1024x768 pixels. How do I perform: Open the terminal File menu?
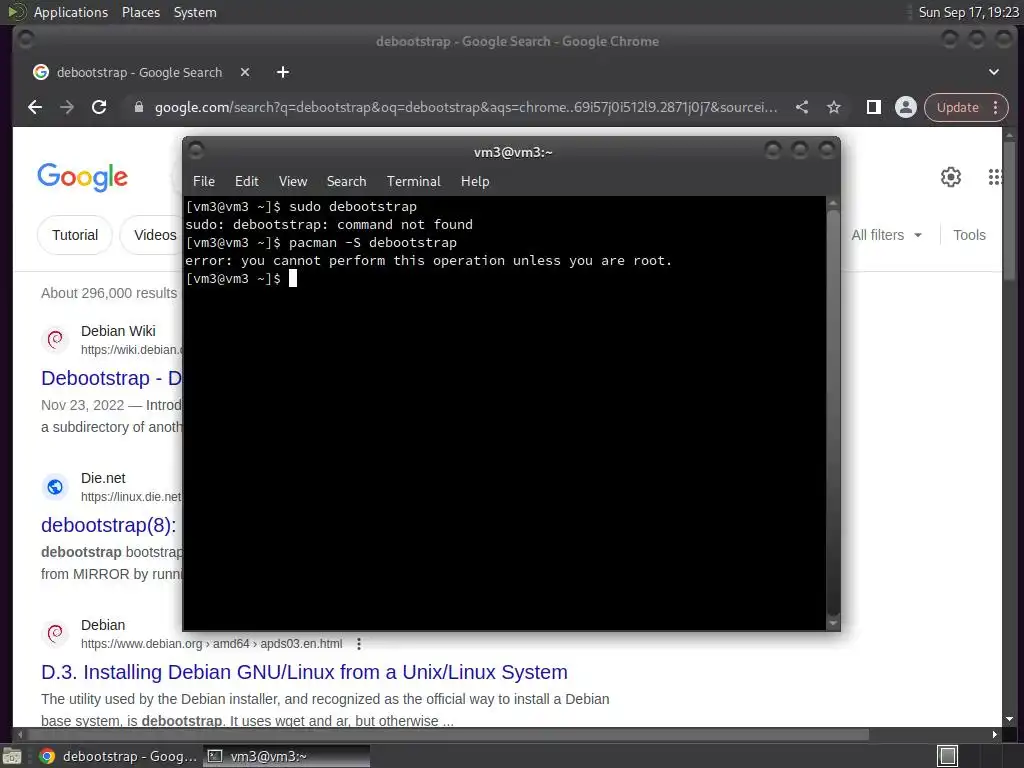[204, 182]
